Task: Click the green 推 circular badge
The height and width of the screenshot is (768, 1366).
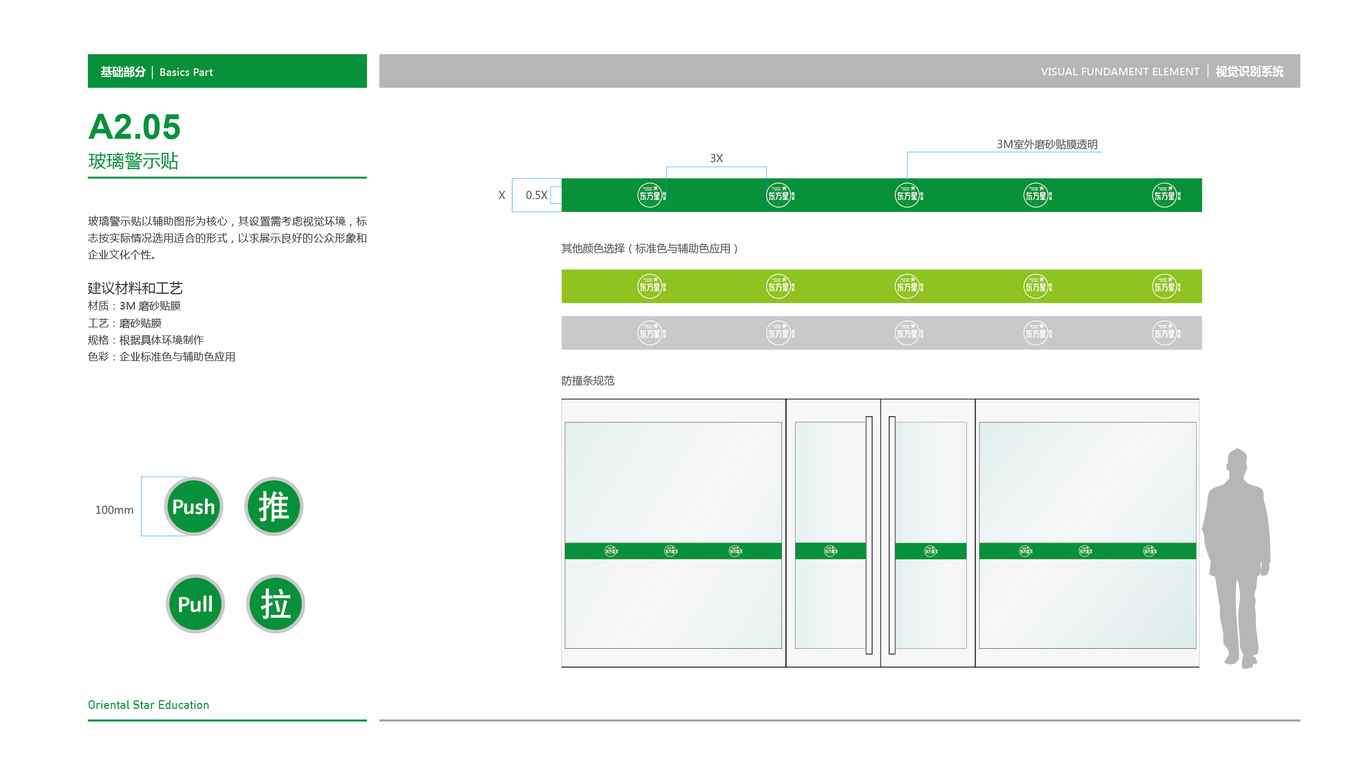Action: click(274, 506)
